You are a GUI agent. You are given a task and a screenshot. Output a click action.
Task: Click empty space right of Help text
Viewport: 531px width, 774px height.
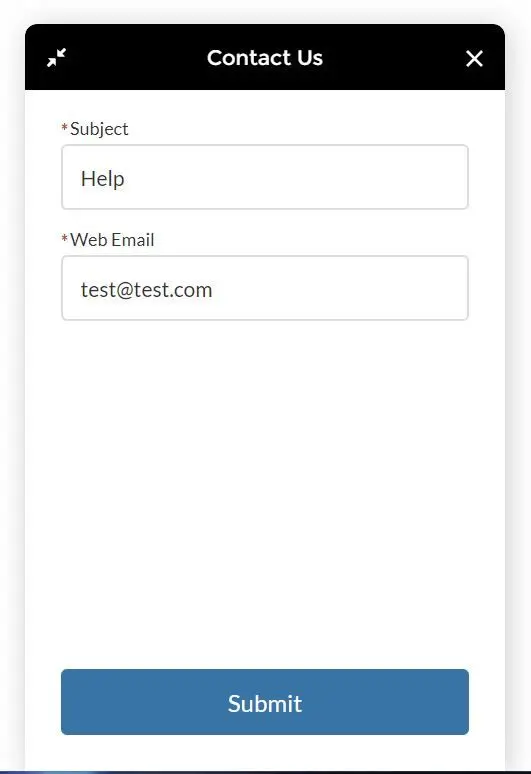coord(296,178)
